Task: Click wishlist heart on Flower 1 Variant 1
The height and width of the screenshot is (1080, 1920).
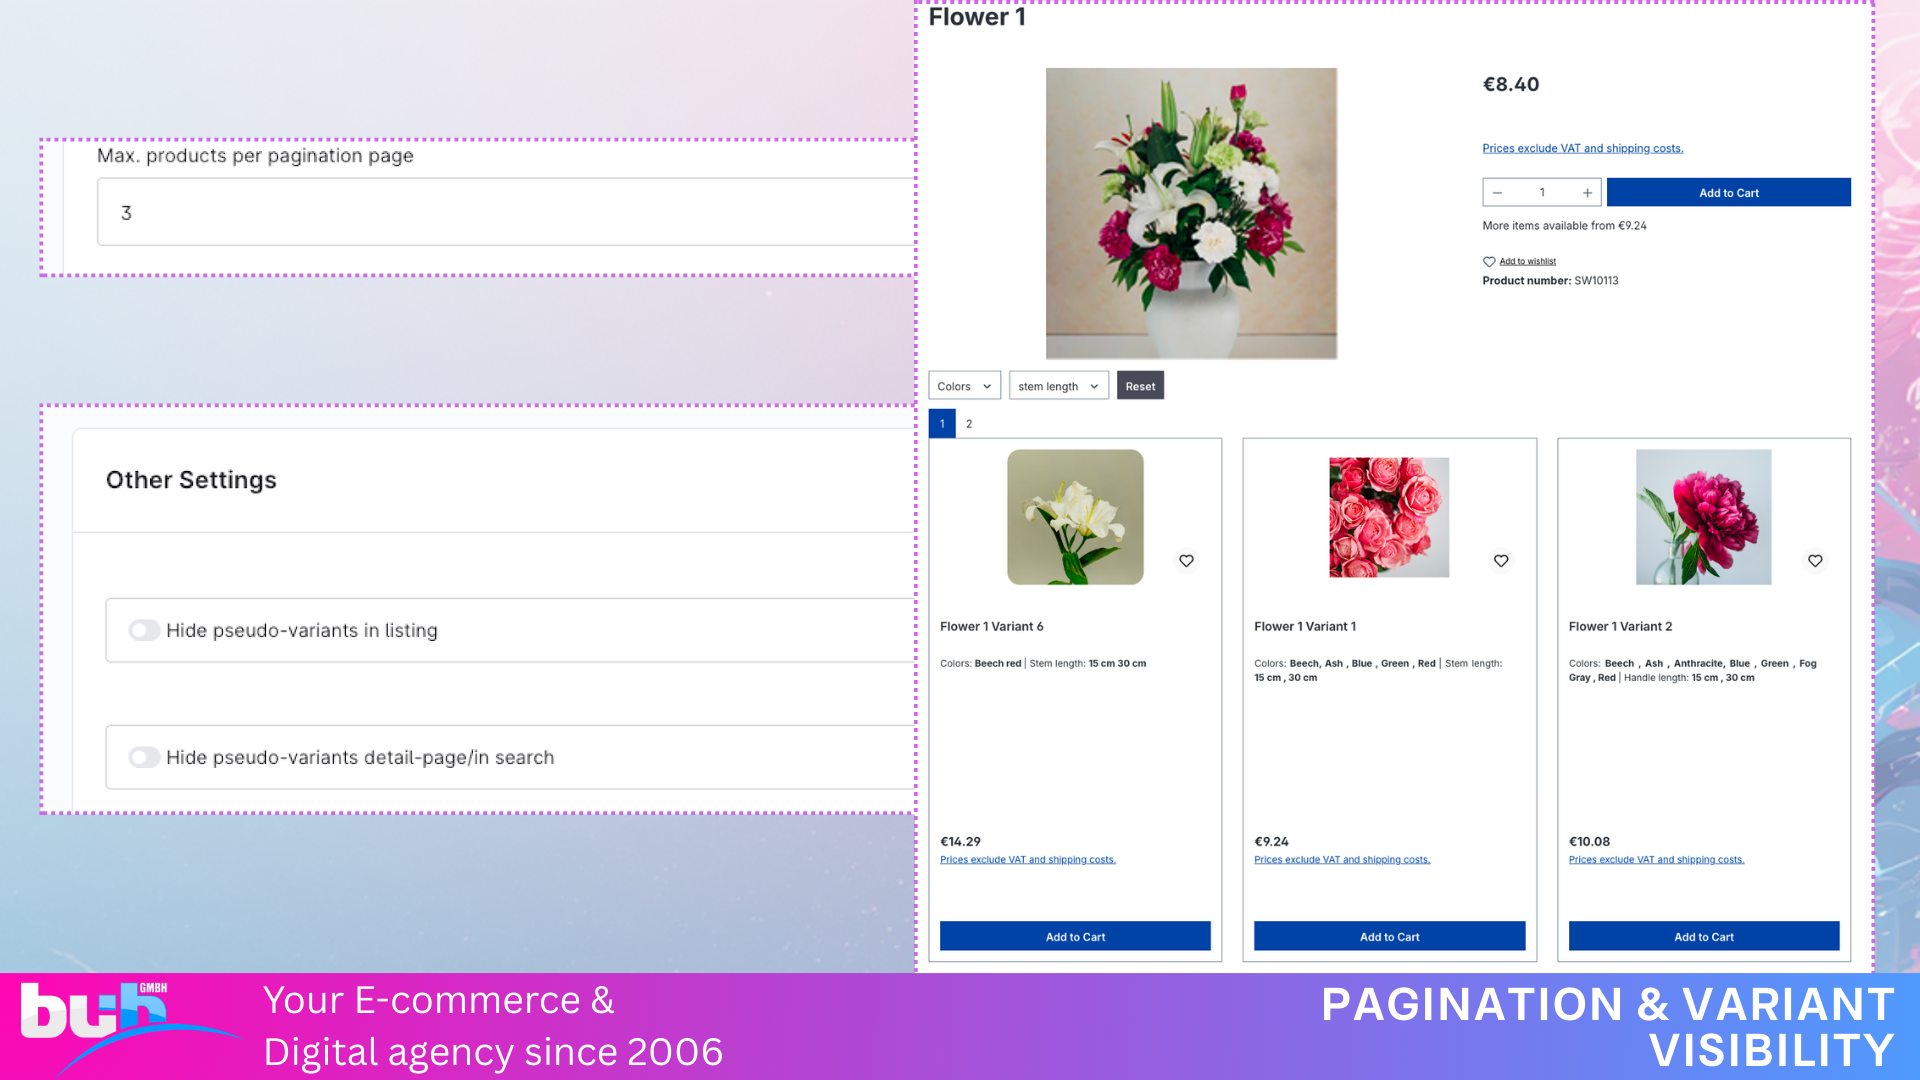Action: tap(1501, 561)
